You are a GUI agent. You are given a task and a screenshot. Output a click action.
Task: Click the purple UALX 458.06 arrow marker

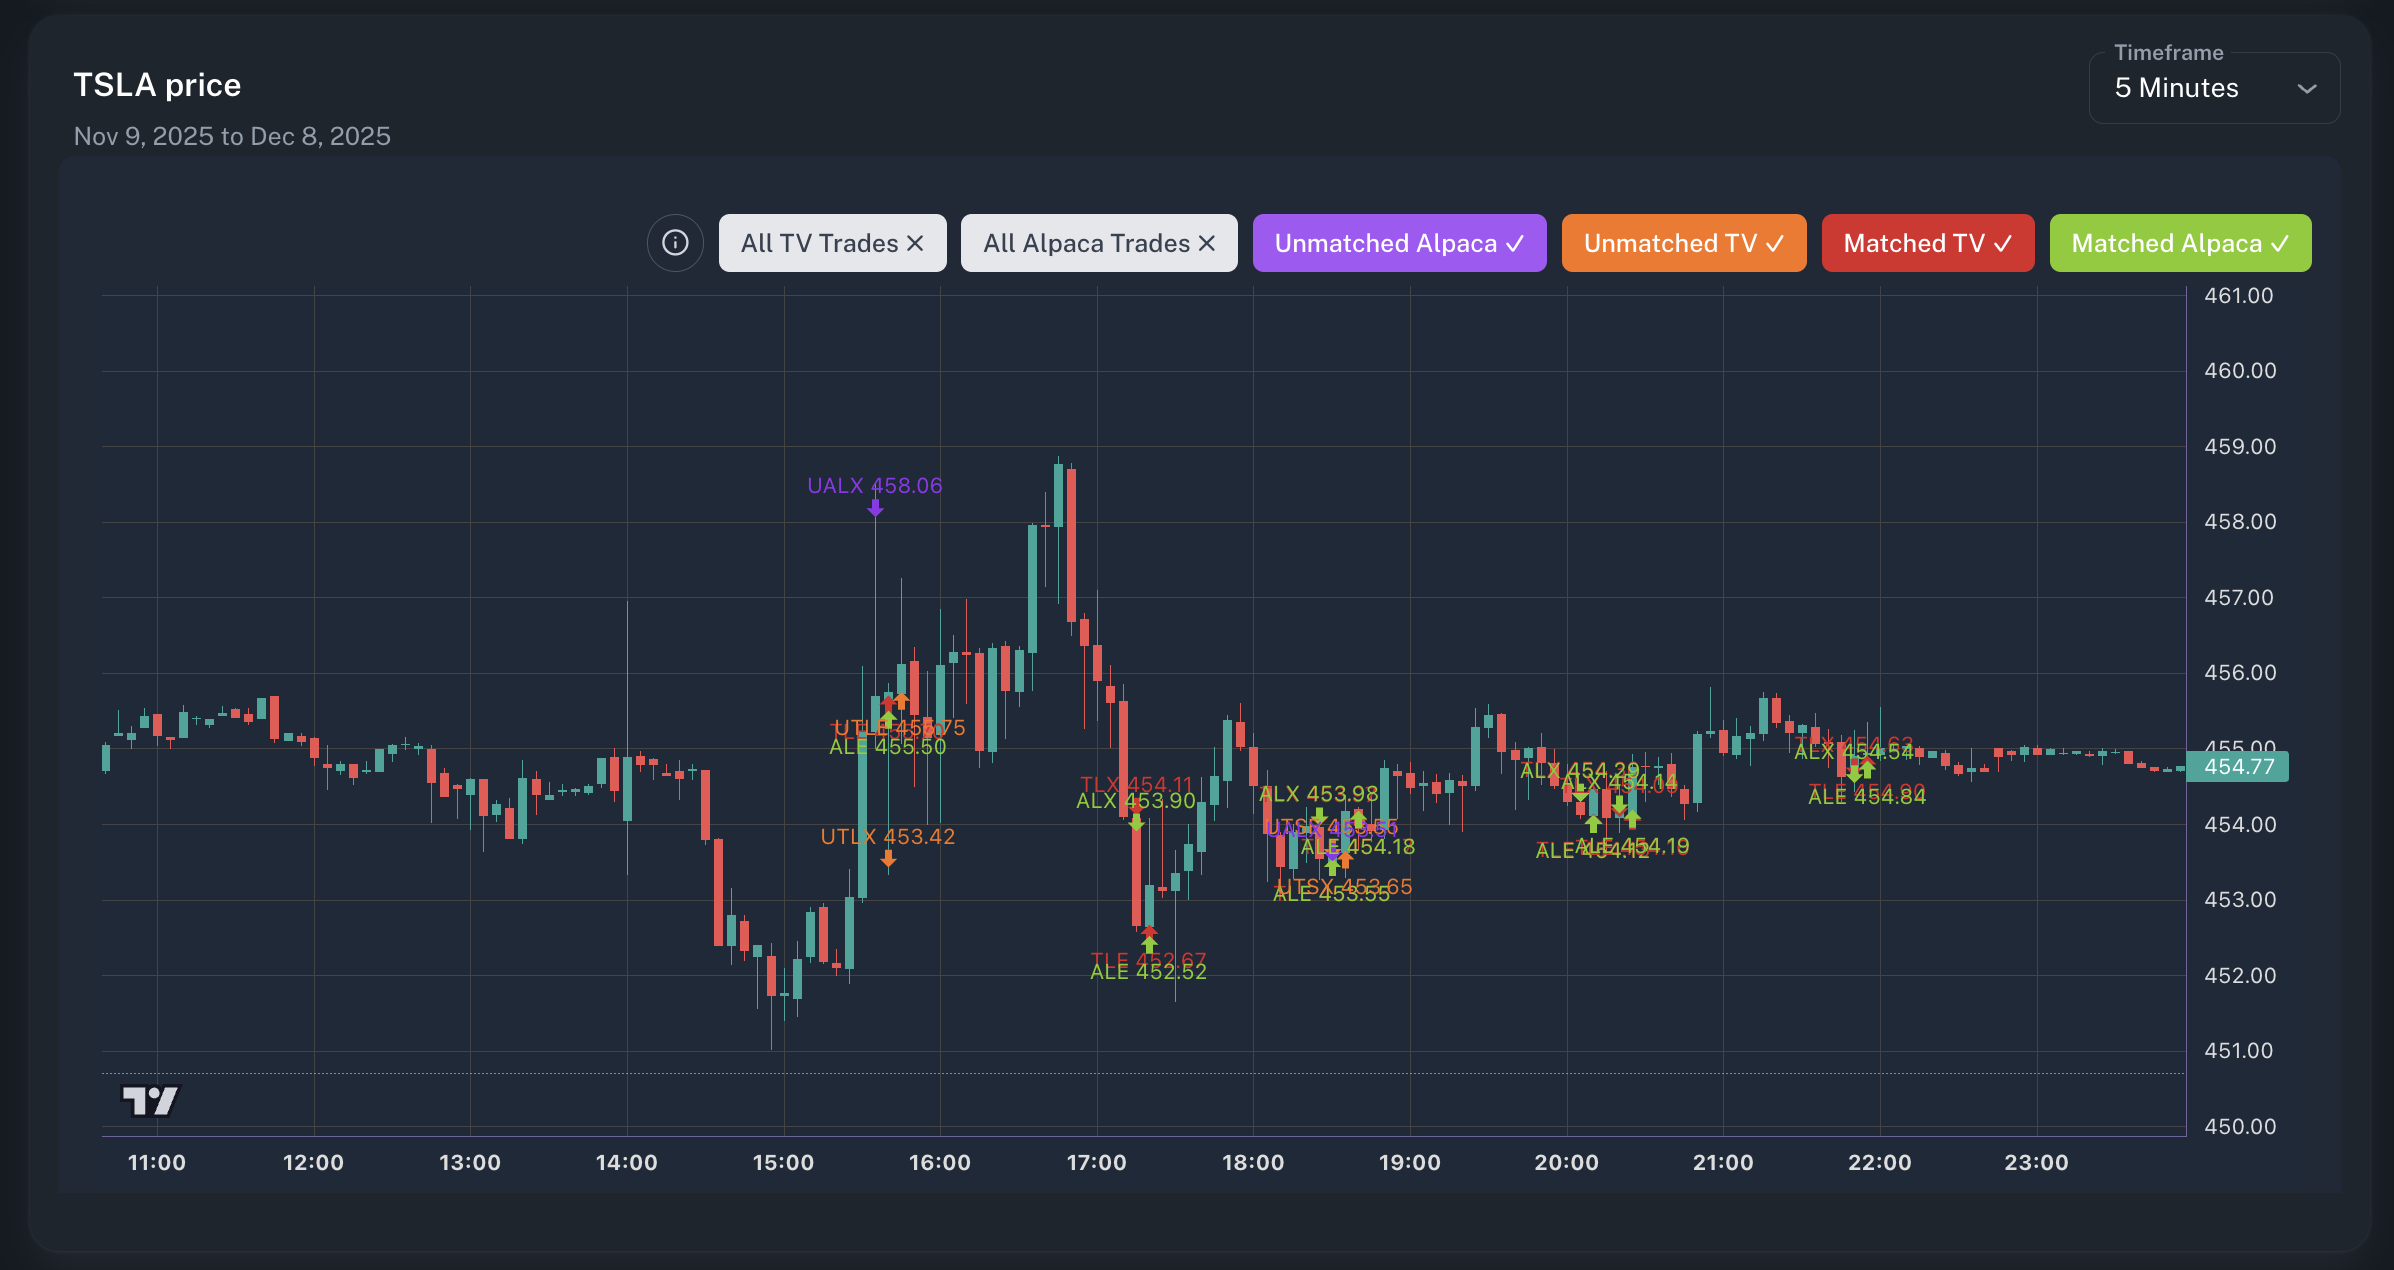point(876,508)
